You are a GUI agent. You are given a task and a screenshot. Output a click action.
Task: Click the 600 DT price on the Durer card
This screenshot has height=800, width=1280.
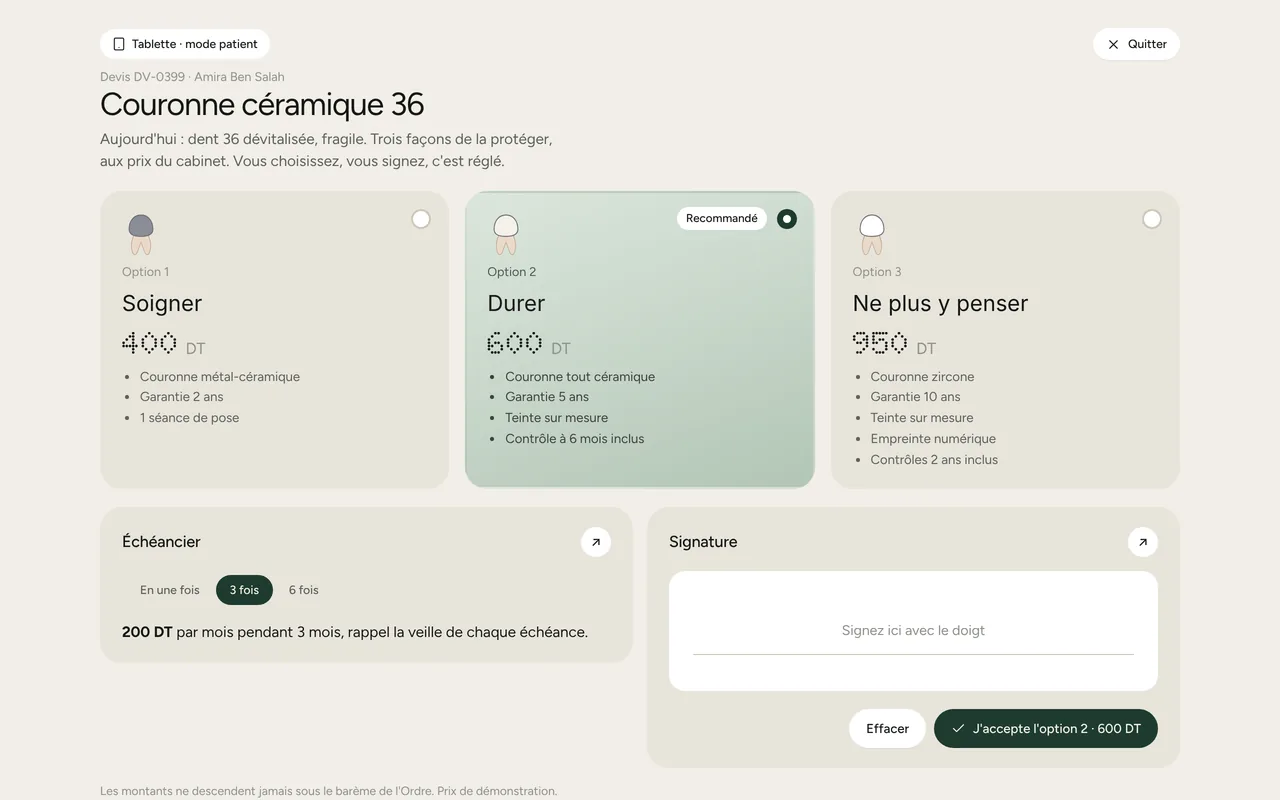tap(529, 344)
